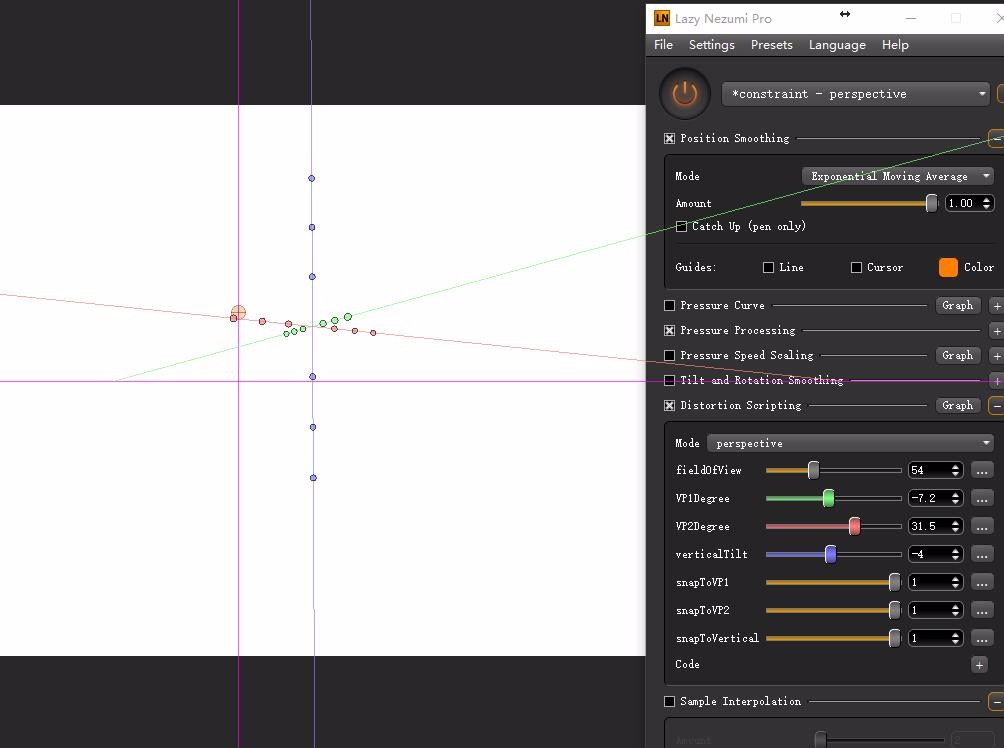1004x748 pixels.
Task: Enable the Line guide checkbox
Action: [768, 267]
